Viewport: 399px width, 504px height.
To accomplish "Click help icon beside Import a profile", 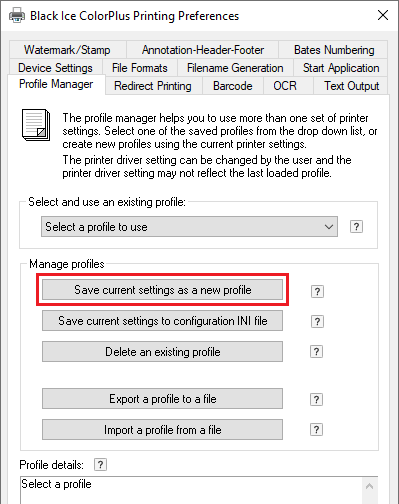I will coord(316,430).
